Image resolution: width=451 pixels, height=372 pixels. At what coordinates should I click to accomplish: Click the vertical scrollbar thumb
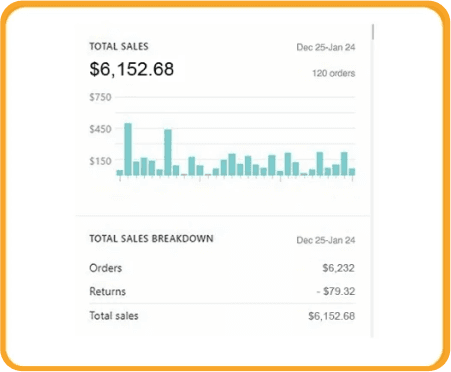pos(373,32)
